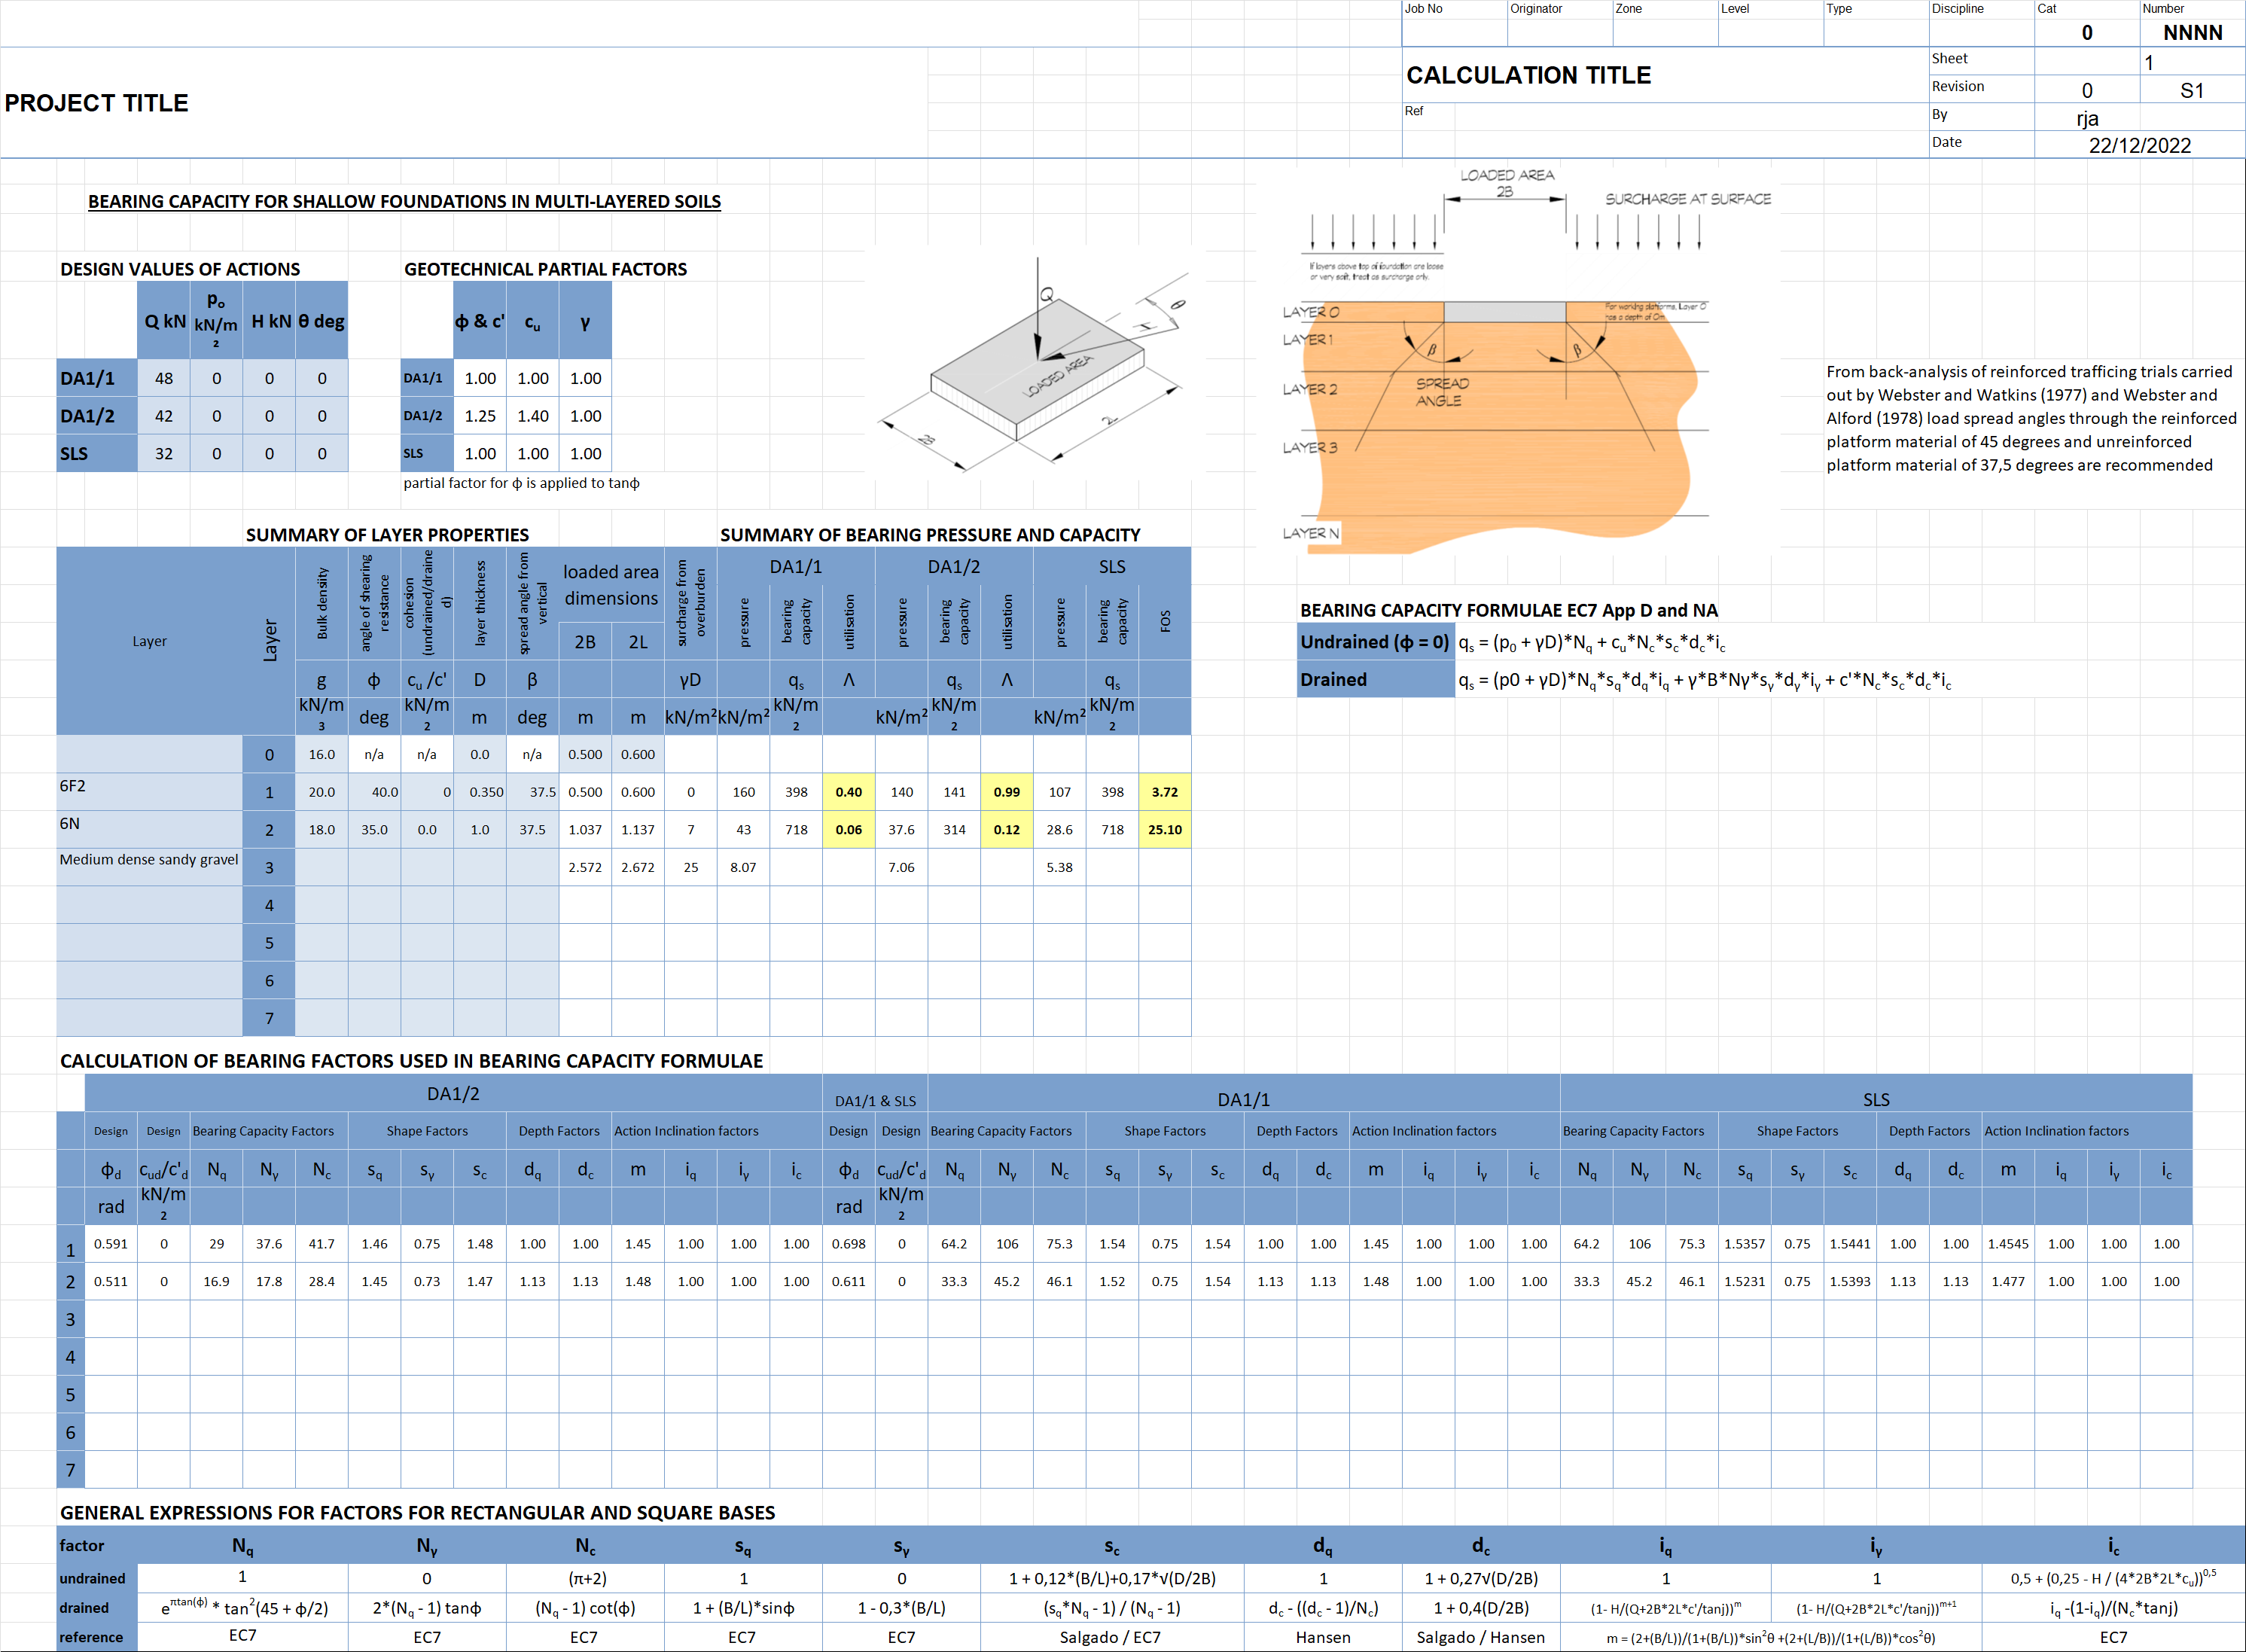Click the Undrained (ϕ = 0) formula label
Image resolution: width=2246 pixels, height=1652 pixels.
[1374, 642]
